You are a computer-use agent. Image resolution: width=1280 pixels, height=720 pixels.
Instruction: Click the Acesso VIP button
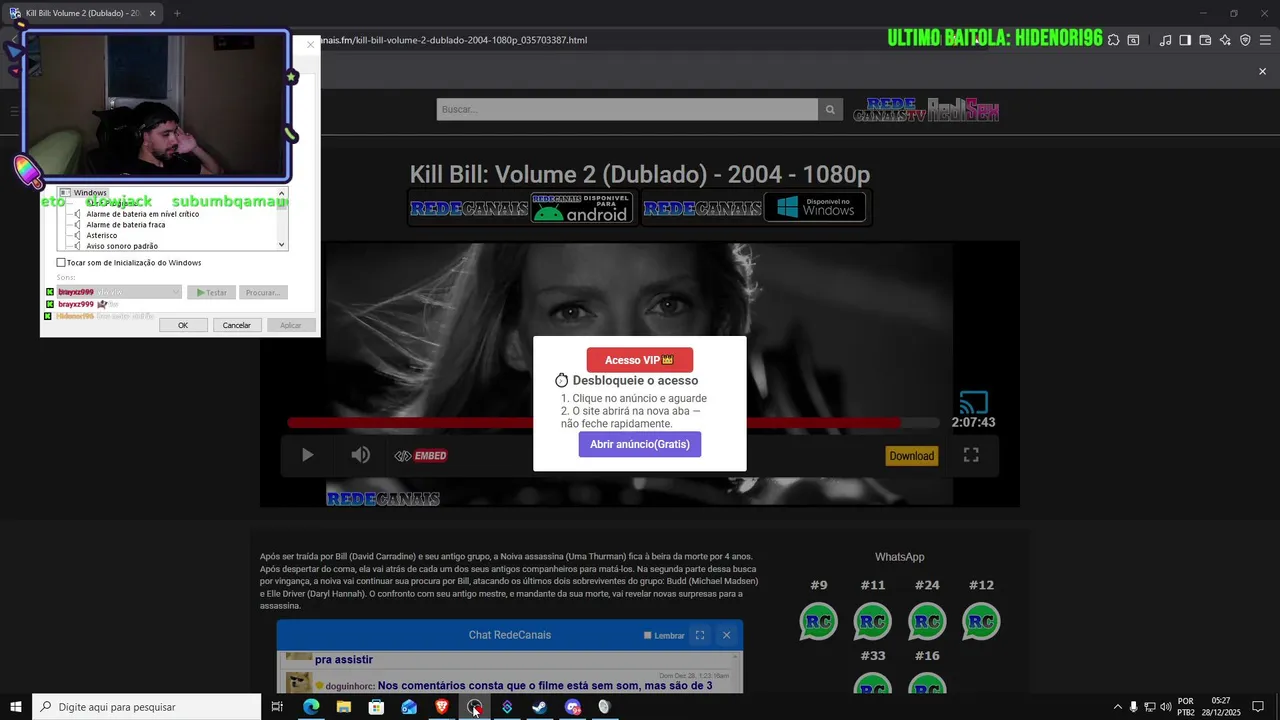click(x=640, y=360)
